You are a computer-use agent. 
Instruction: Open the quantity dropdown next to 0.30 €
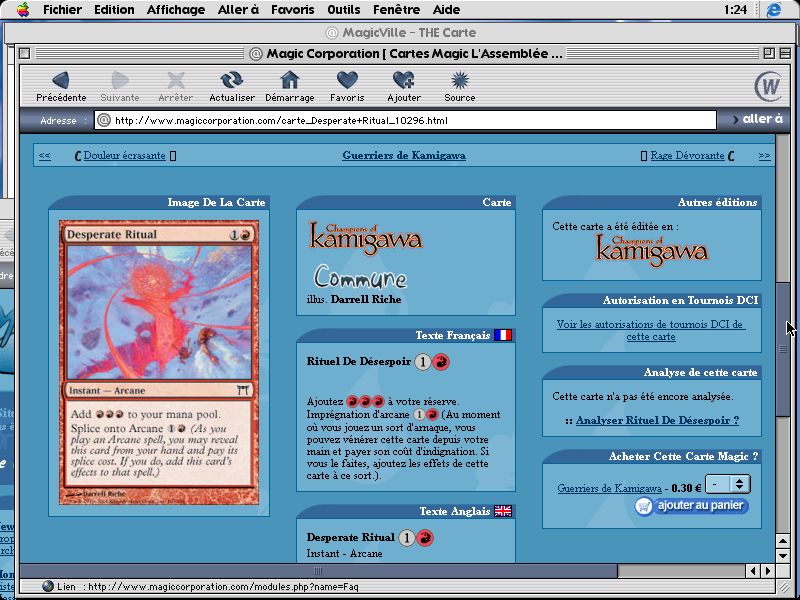pos(728,484)
